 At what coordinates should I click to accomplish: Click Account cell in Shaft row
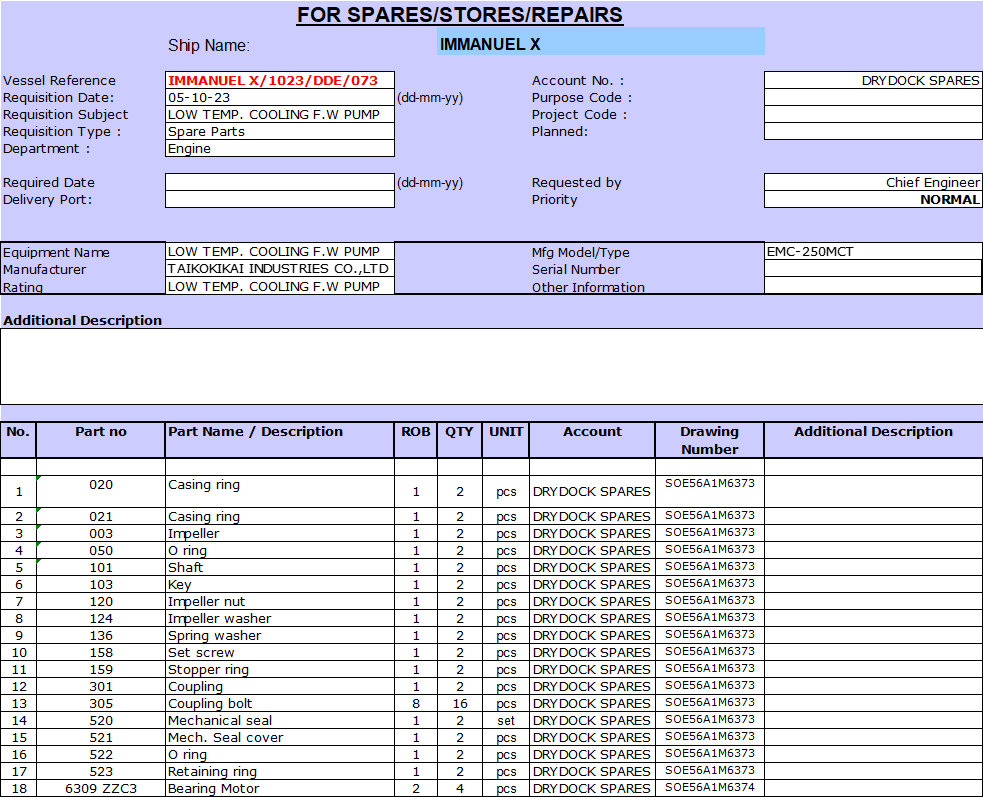(x=592, y=567)
